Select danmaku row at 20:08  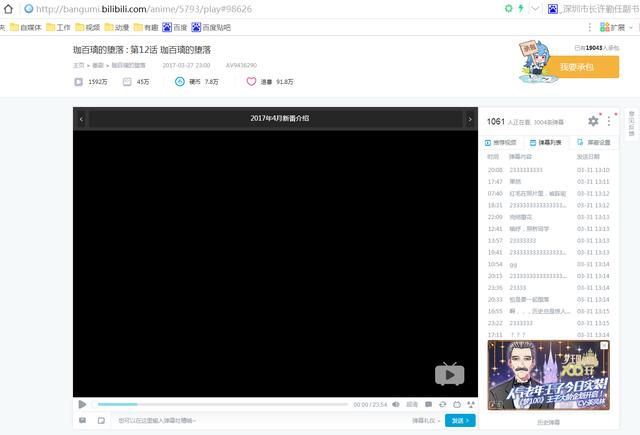click(549, 170)
